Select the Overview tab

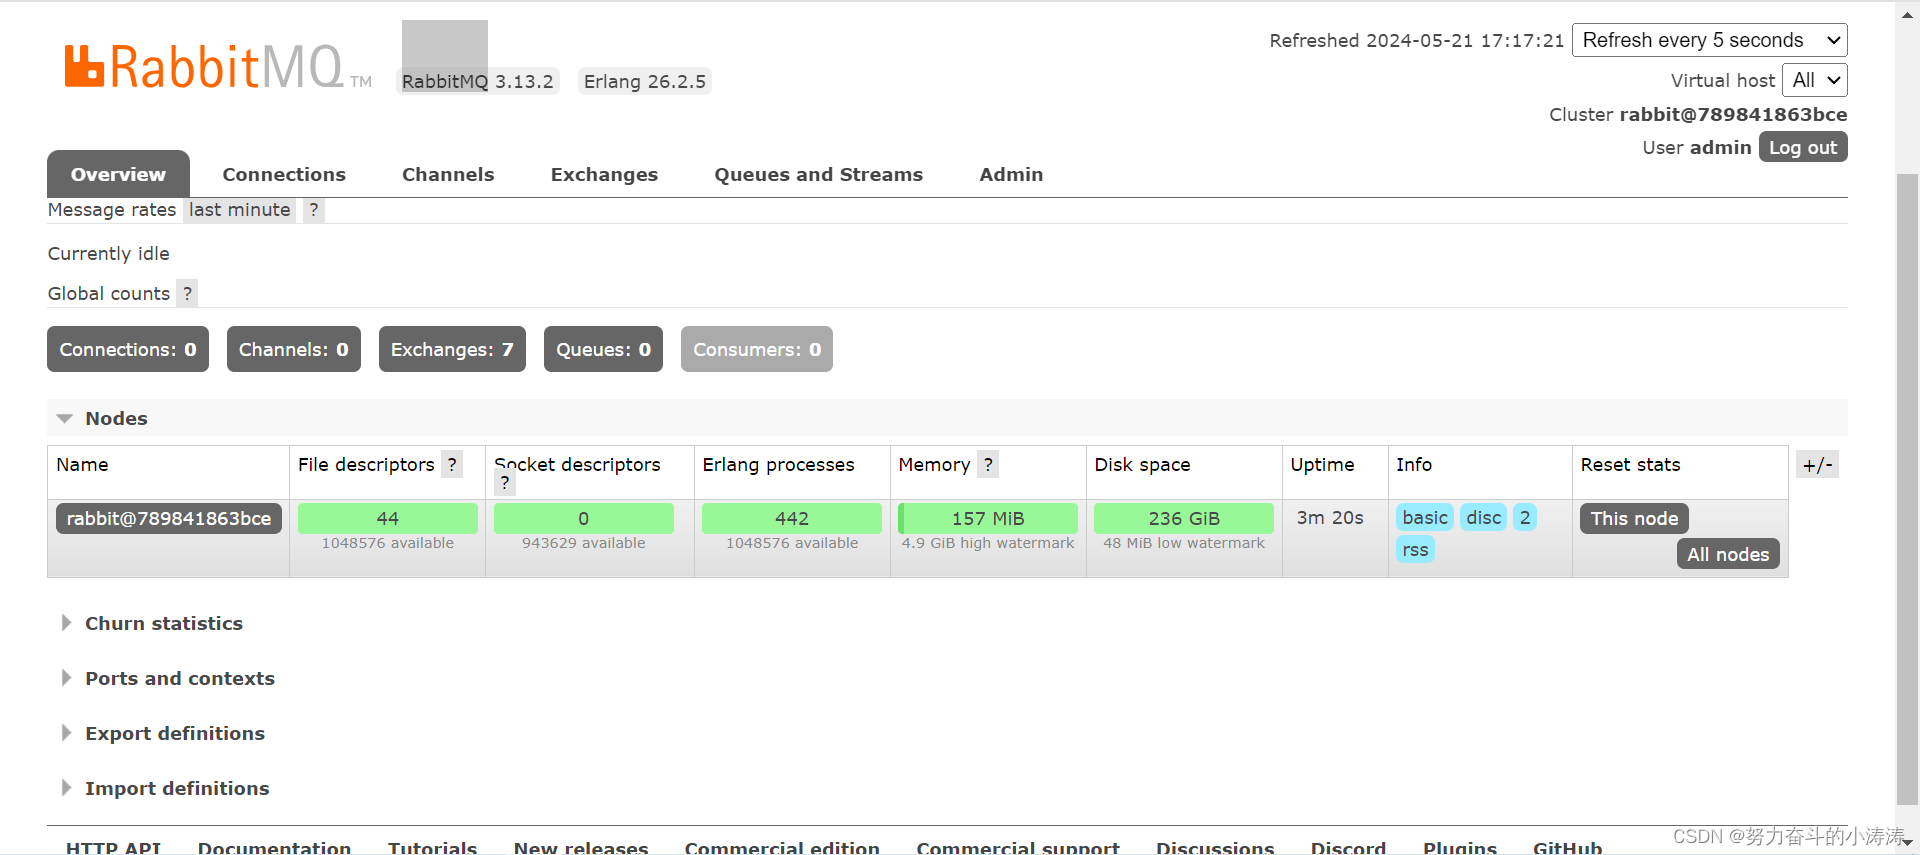118,174
